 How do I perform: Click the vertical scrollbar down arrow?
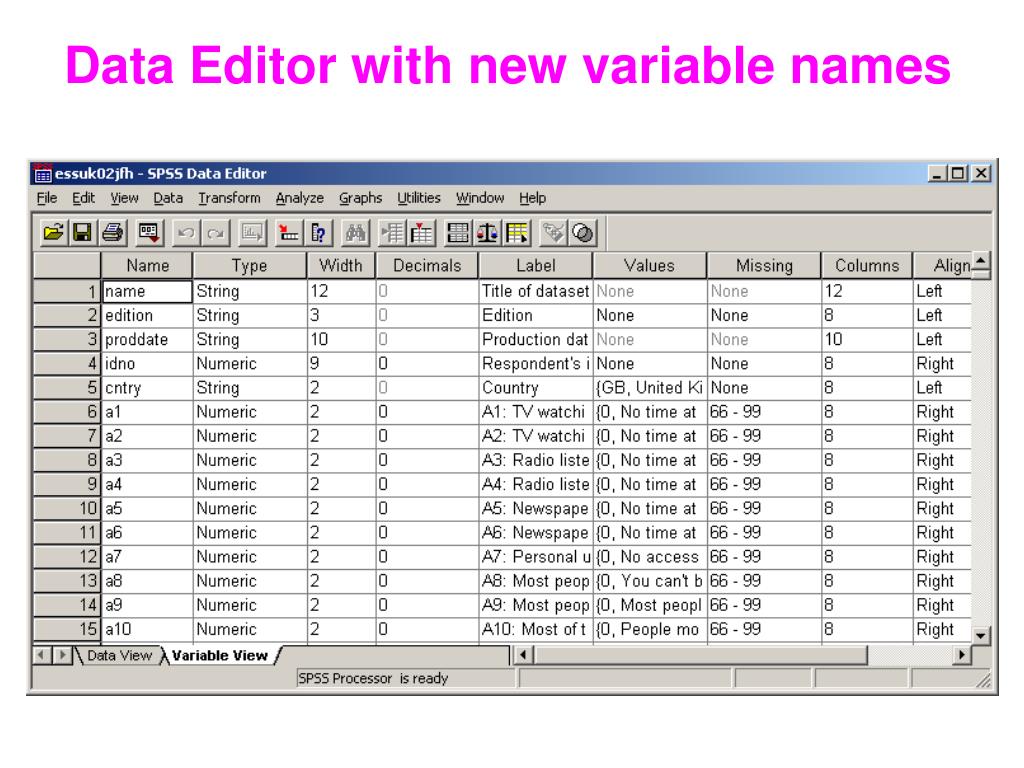coord(980,635)
